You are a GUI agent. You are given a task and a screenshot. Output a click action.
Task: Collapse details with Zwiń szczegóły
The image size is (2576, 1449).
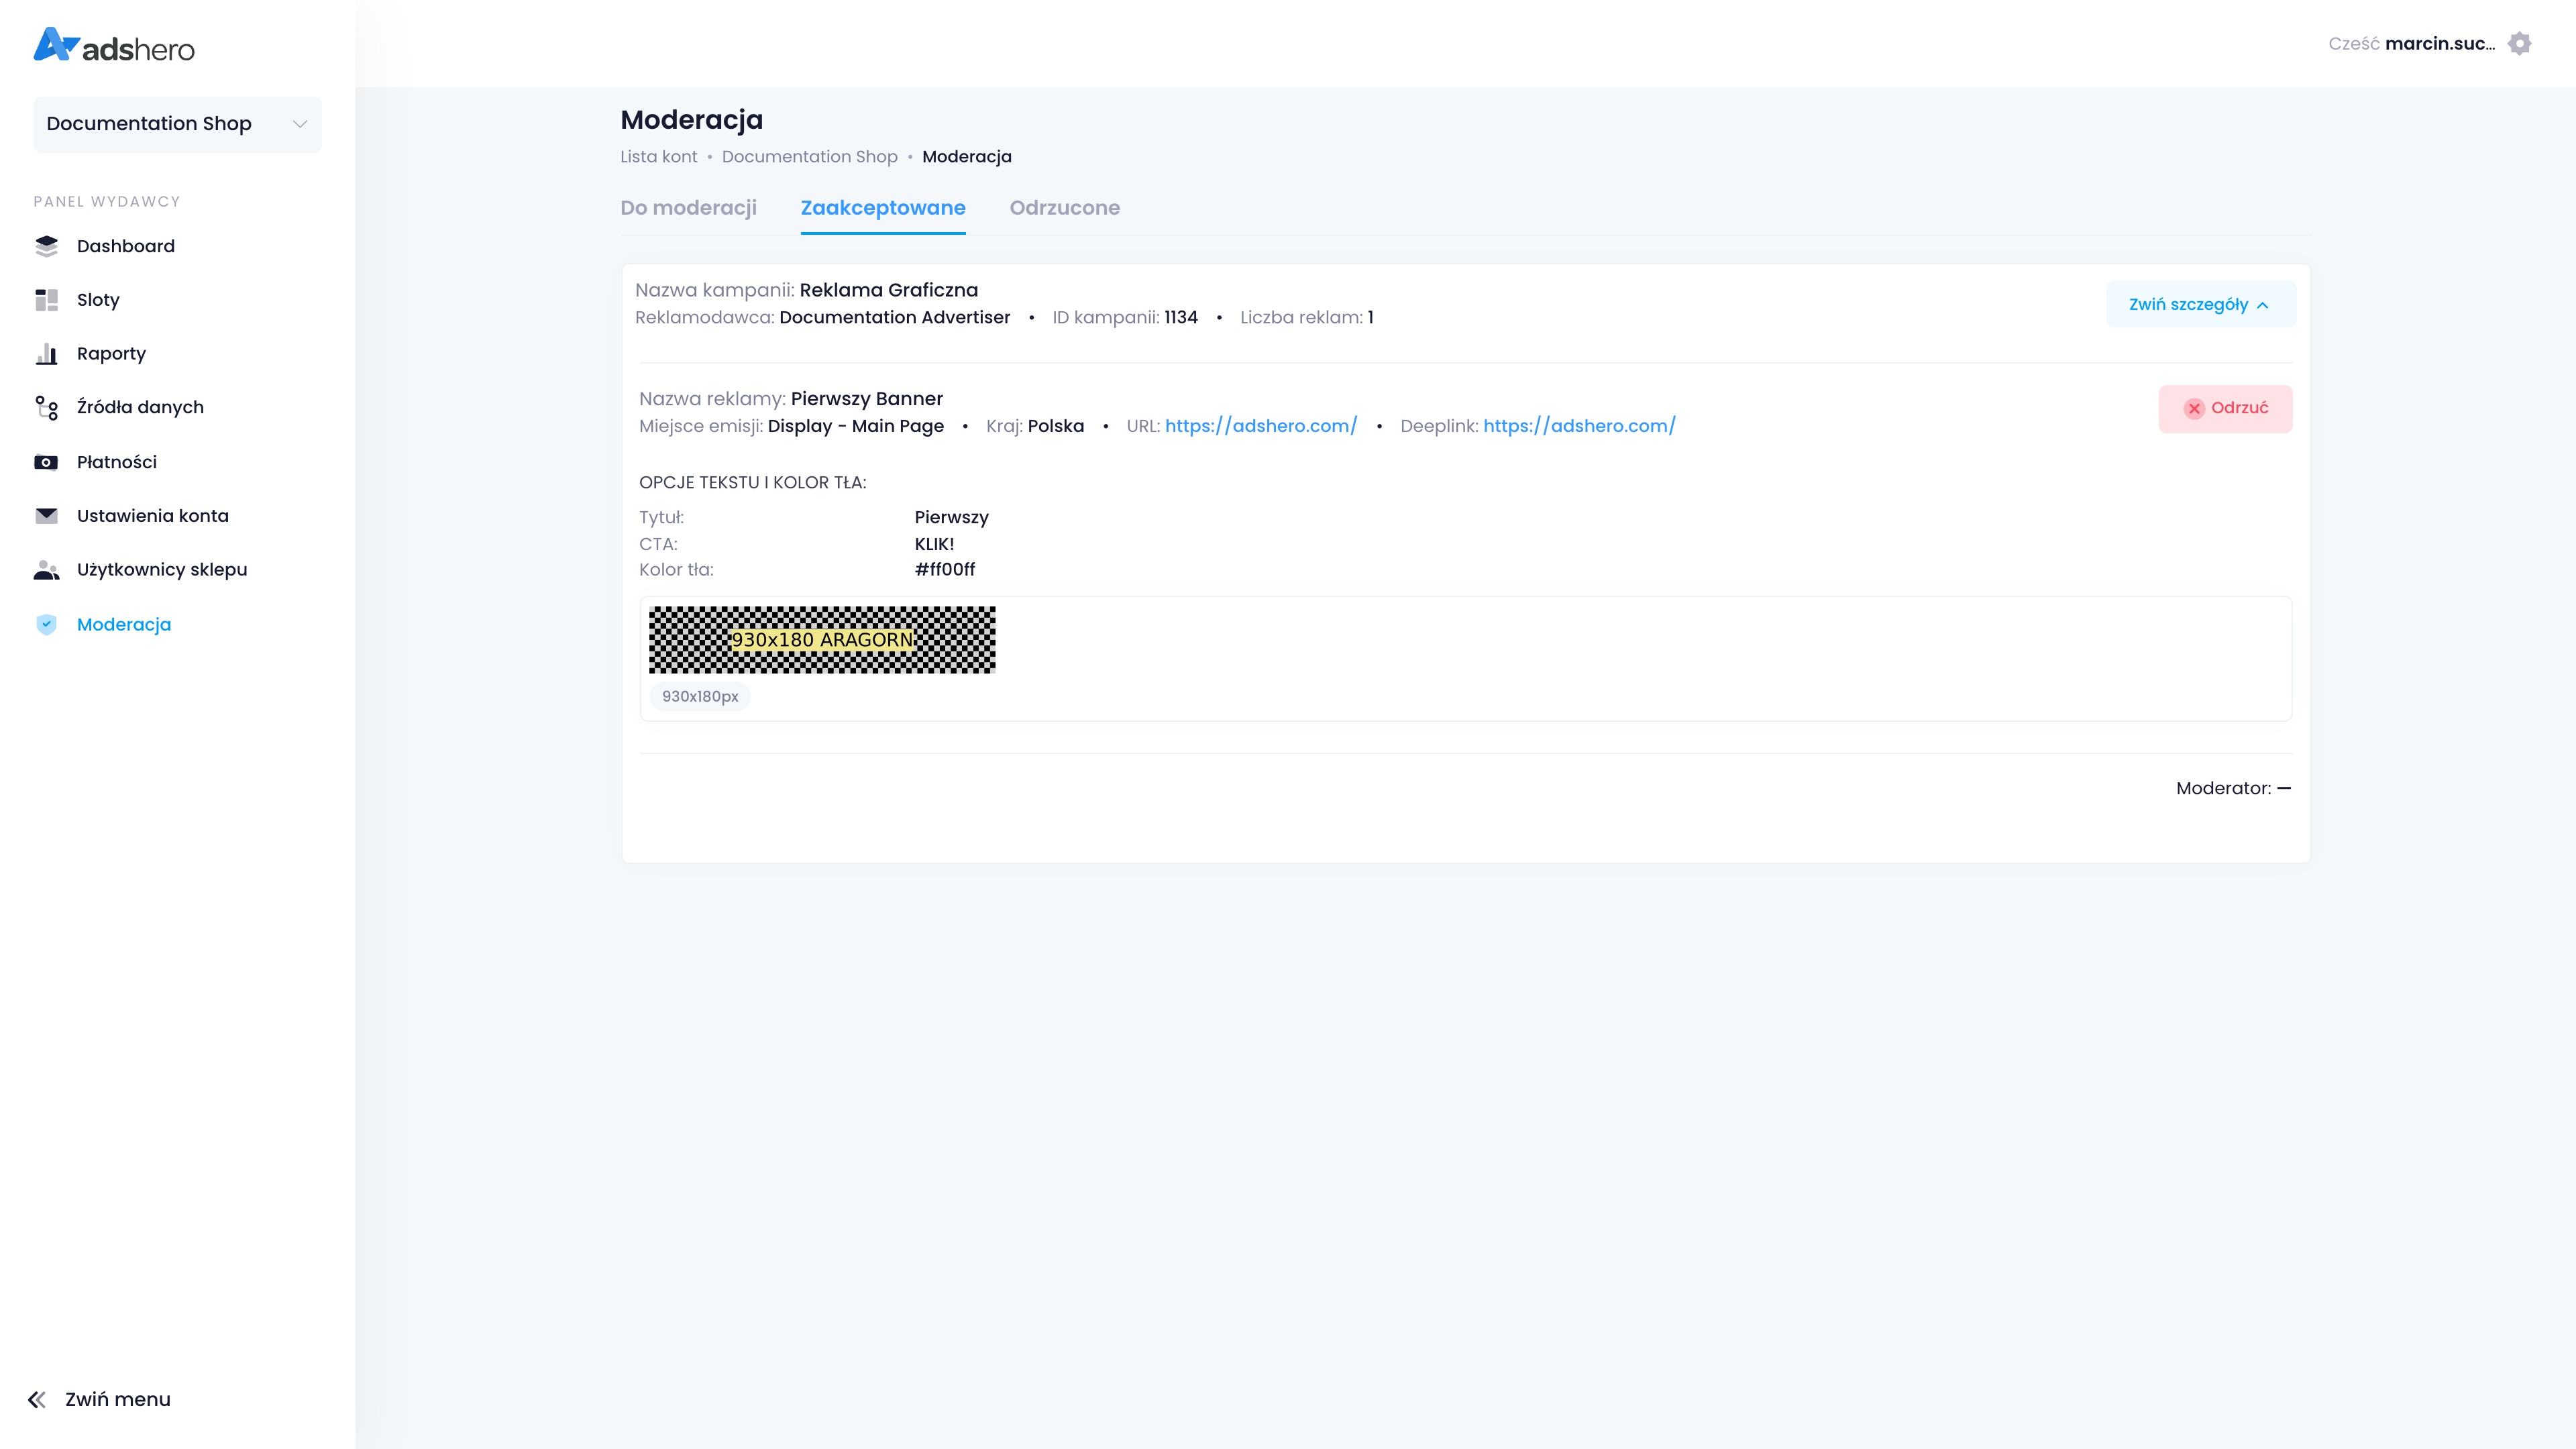(x=2199, y=304)
